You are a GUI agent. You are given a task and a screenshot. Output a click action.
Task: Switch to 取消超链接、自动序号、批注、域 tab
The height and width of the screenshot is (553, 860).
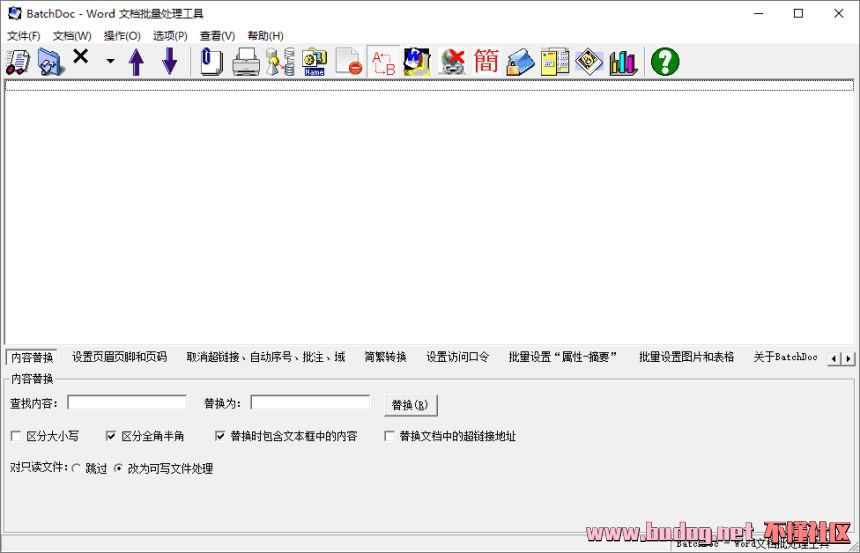265,357
